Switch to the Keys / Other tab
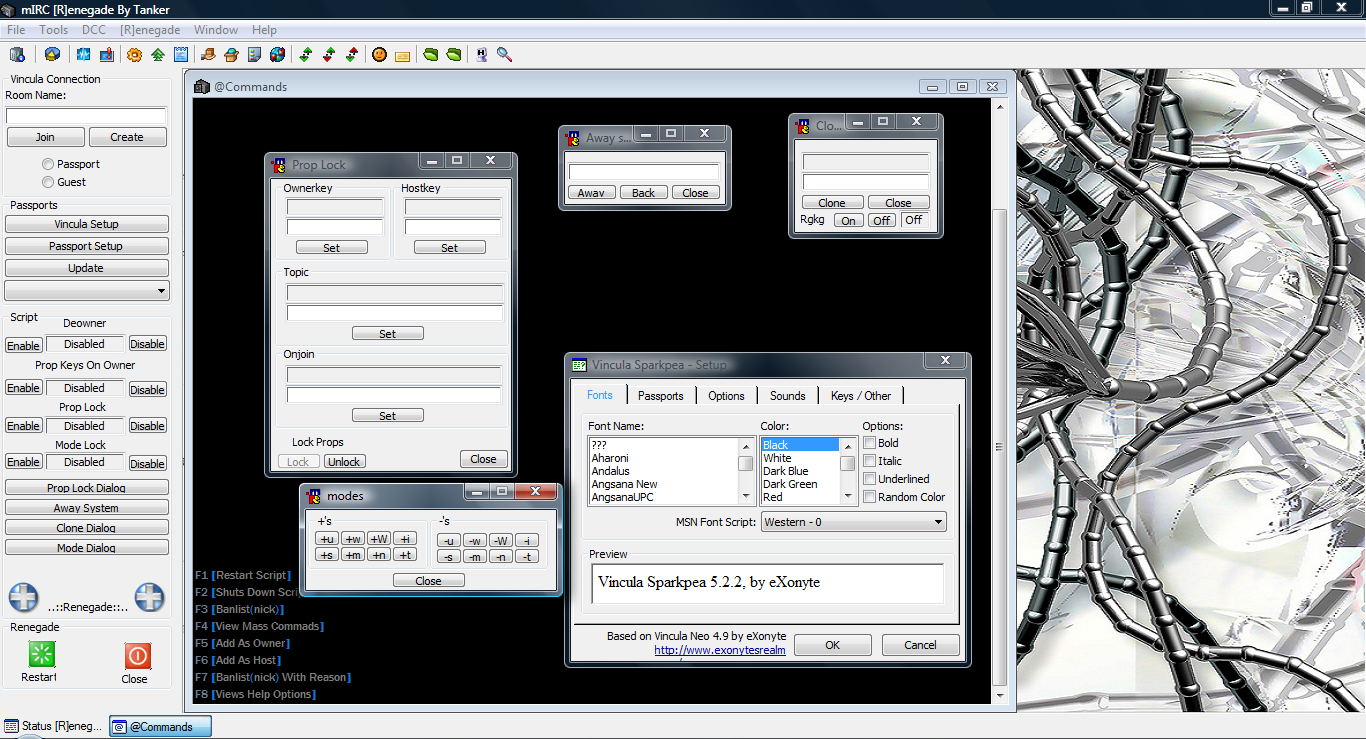Screen dimensions: 1366x739 (x=861, y=395)
